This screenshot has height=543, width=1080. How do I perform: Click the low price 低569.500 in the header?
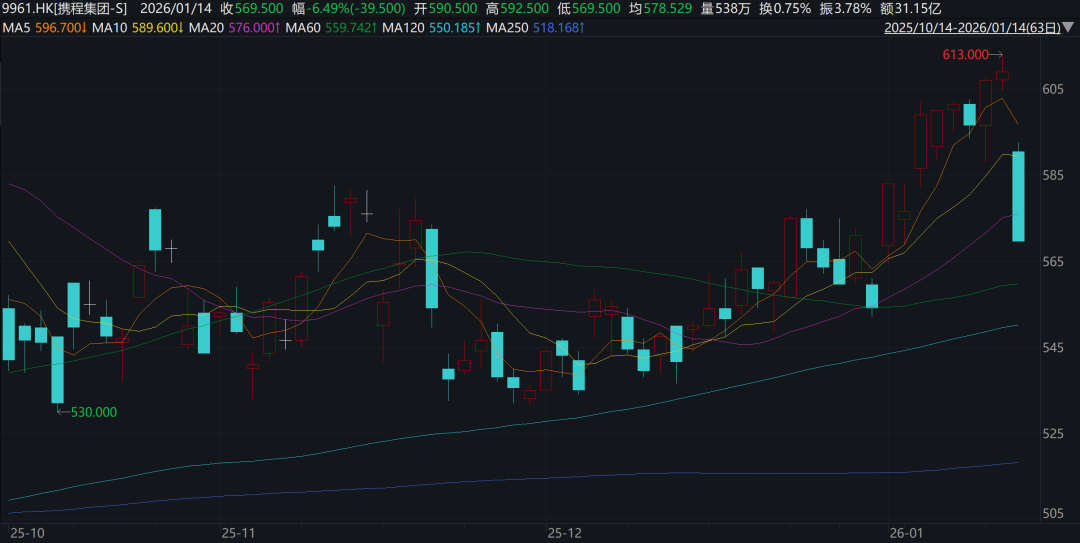click(x=589, y=9)
